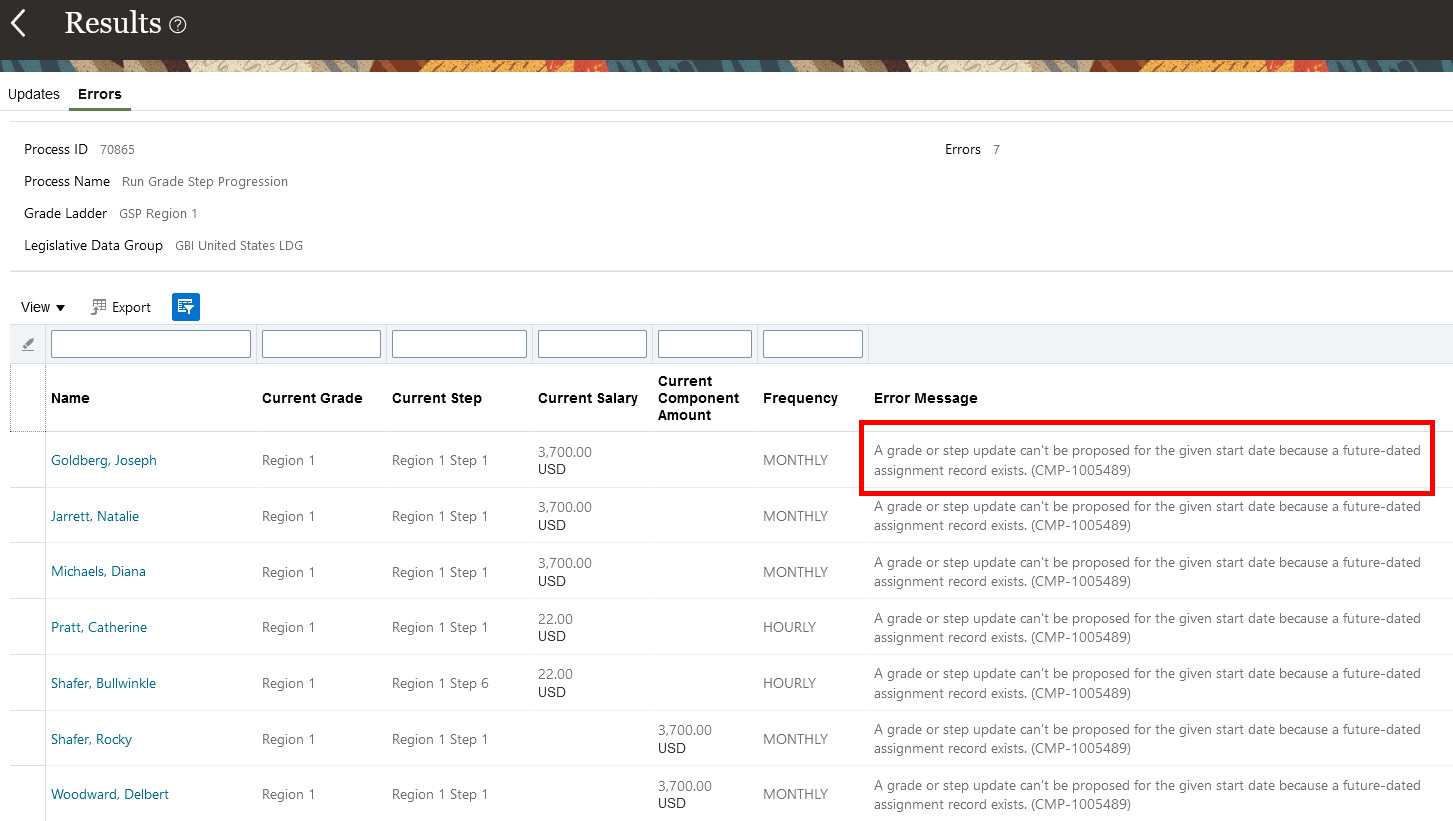This screenshot has width=1453, height=821.
Task: Click the Errors count value 7
Action: (996, 149)
